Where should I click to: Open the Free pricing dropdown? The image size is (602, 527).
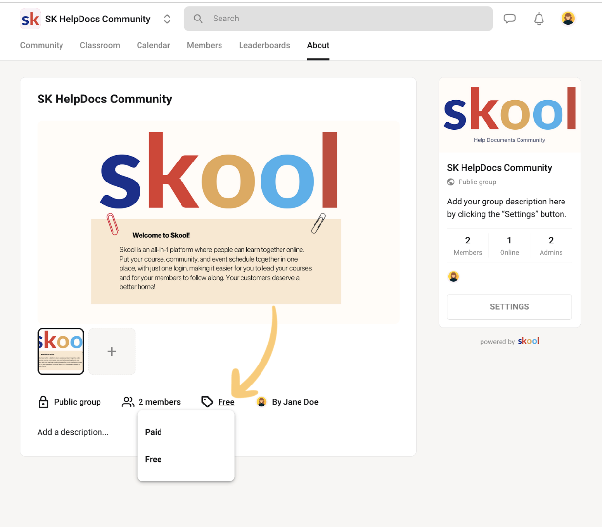pos(226,402)
